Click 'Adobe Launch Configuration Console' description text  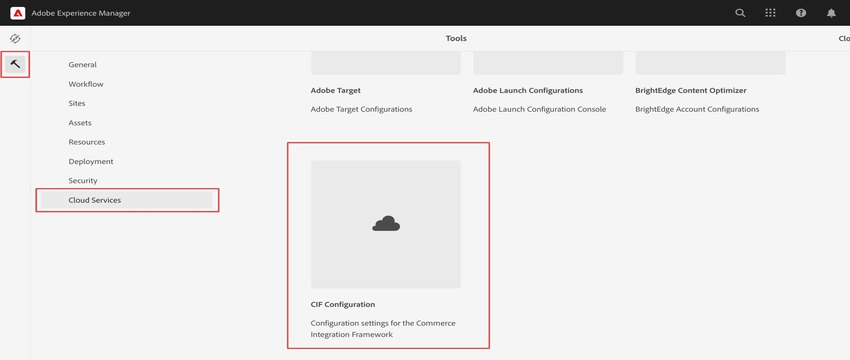tap(539, 110)
